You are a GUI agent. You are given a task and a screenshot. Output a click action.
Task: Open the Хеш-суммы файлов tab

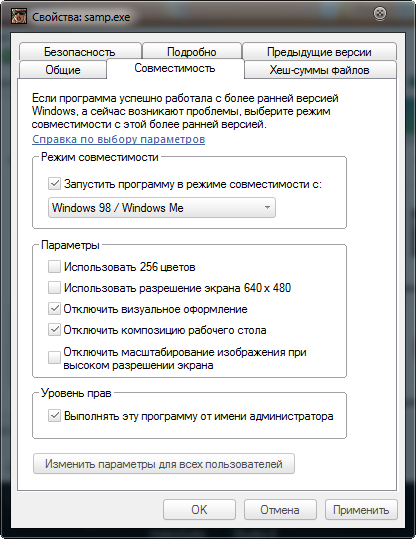click(320, 70)
